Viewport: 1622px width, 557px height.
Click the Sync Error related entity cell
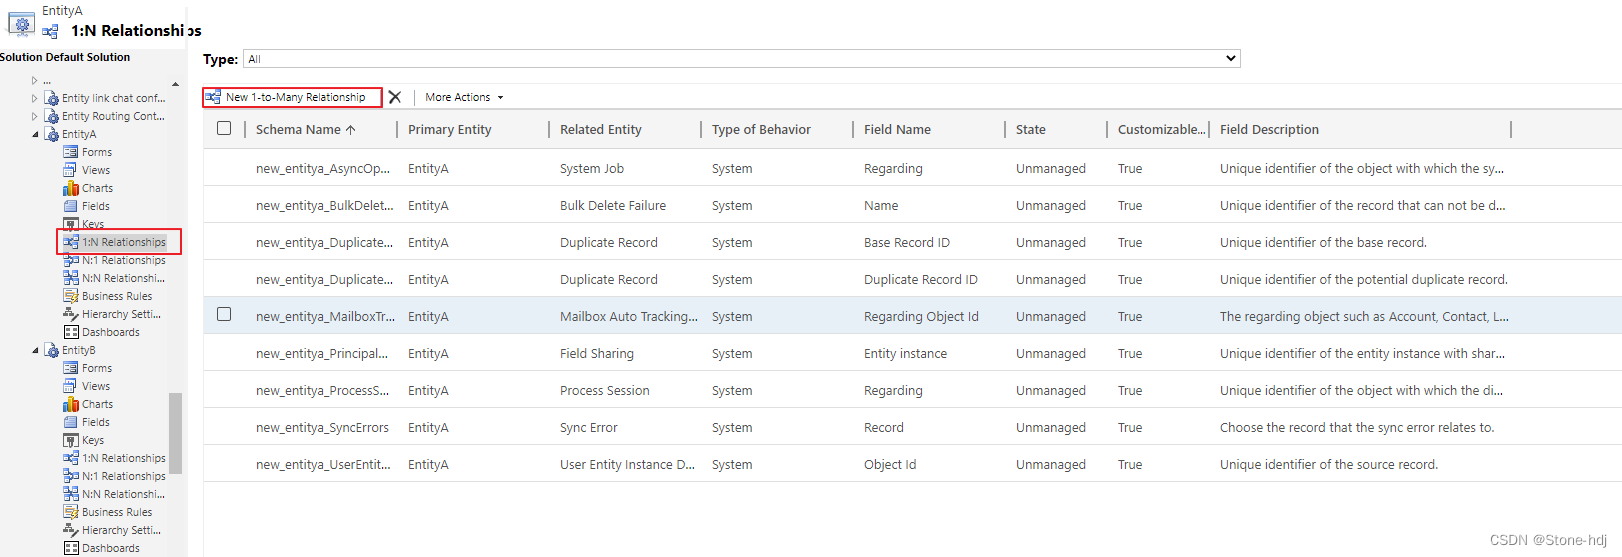589,427
